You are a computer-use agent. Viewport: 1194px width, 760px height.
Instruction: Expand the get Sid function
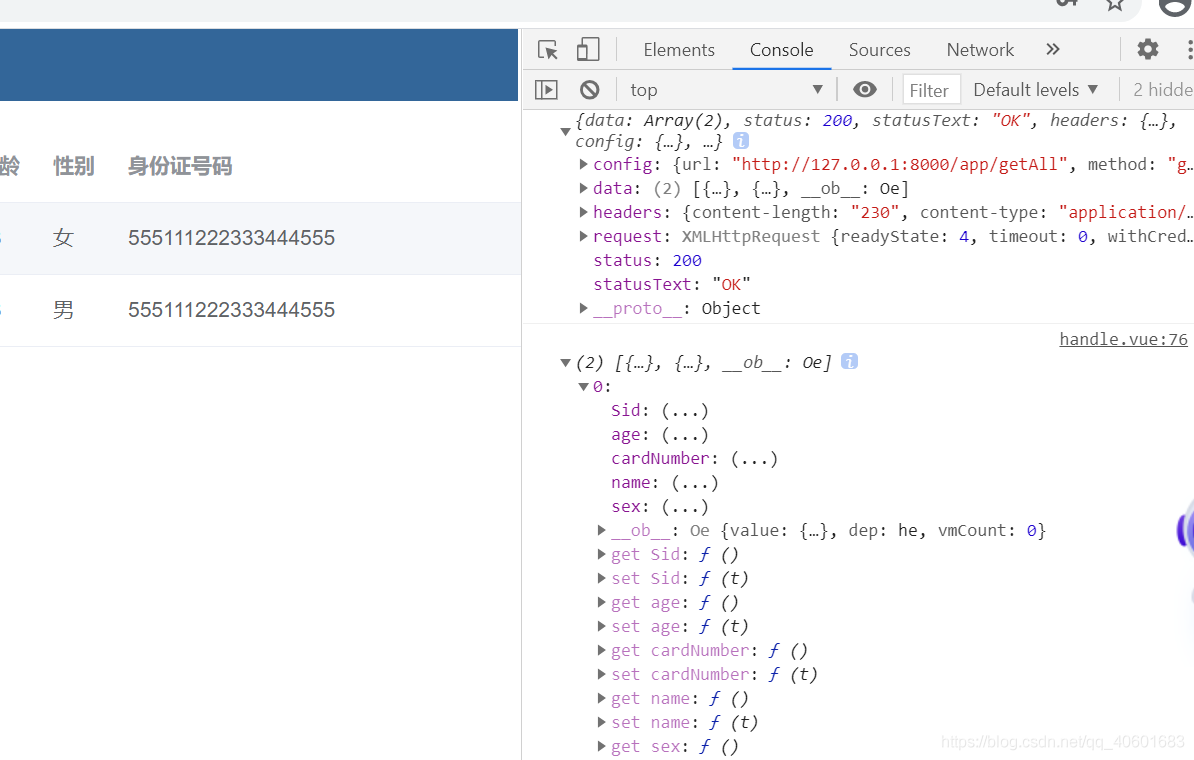(602, 554)
